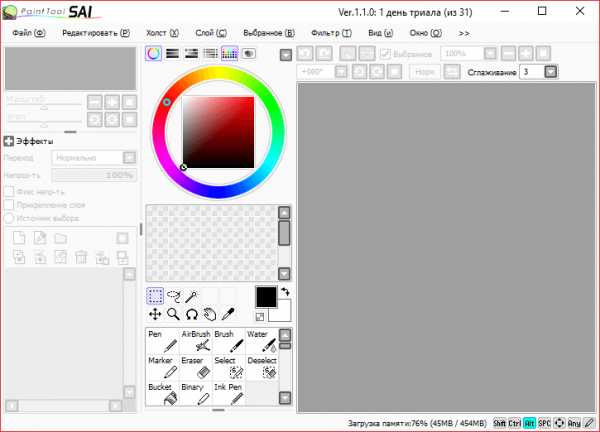Open the Холст menu
The height and width of the screenshot is (432, 600).
click(x=162, y=33)
